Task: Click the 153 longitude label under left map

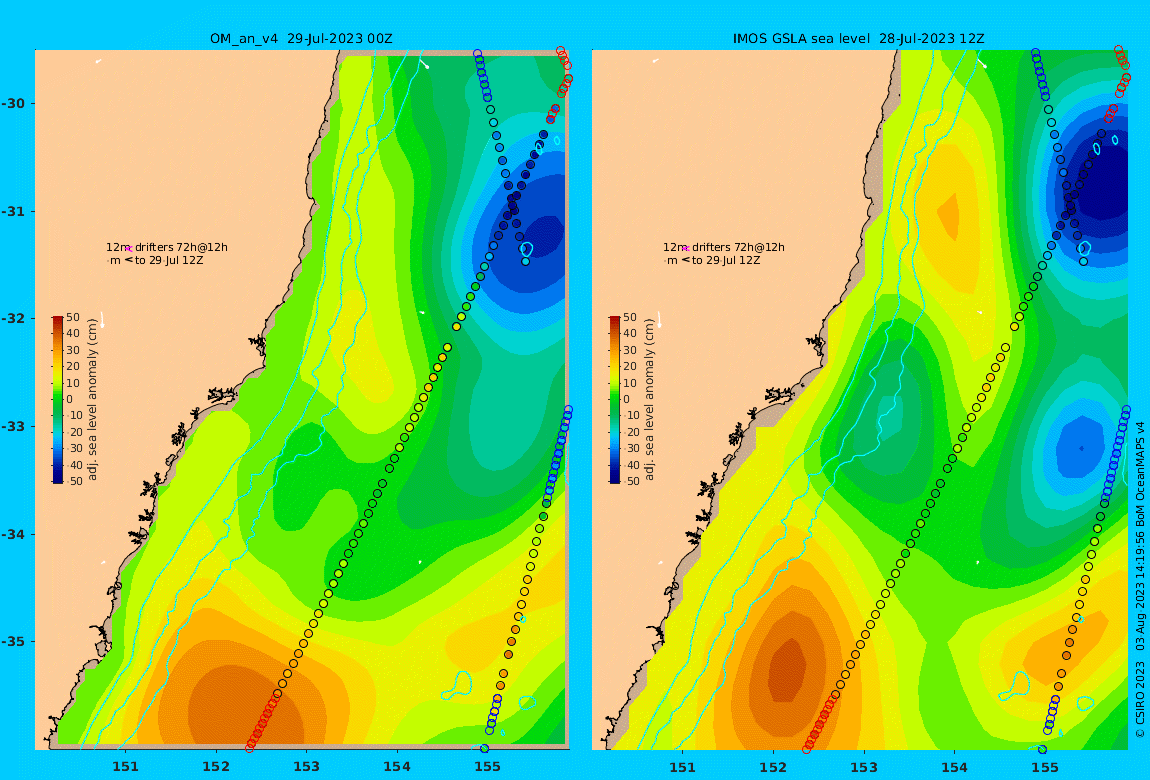Action: (x=307, y=767)
